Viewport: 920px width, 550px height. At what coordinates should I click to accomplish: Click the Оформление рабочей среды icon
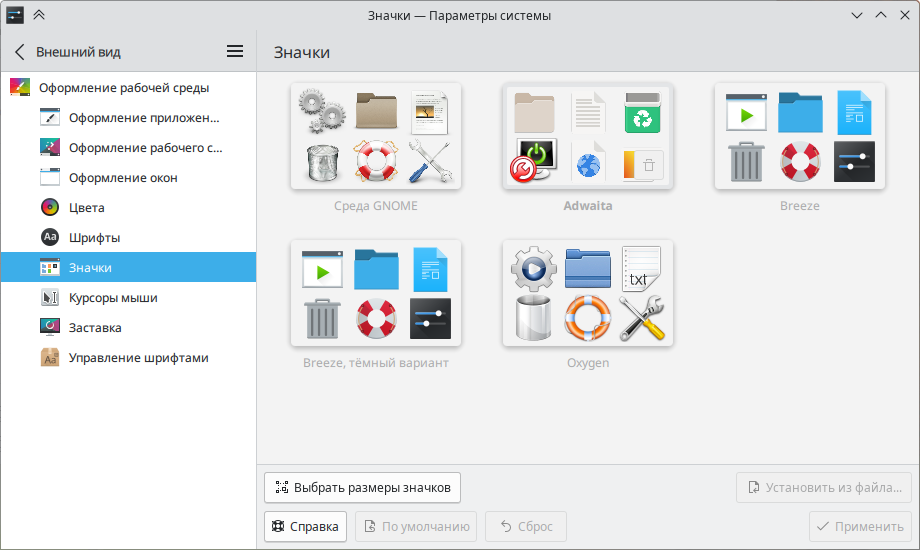coord(20,87)
